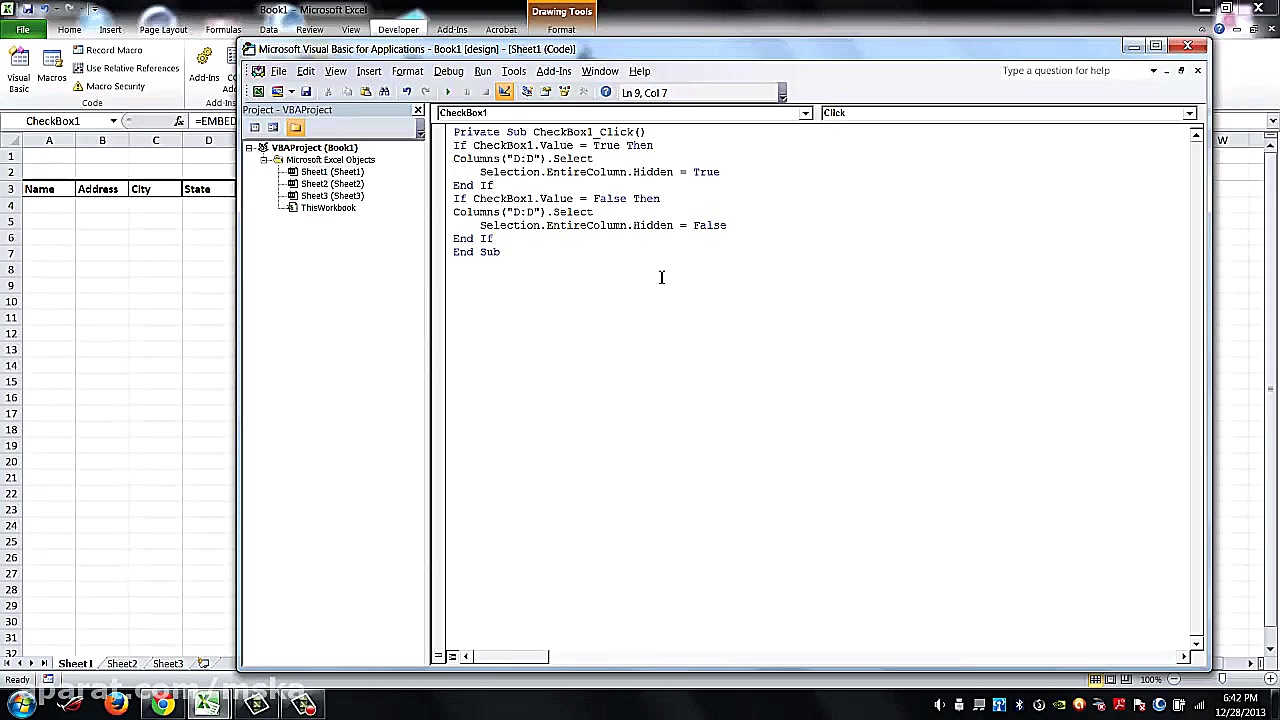Open the Toolbox toolbar icon

tap(584, 92)
